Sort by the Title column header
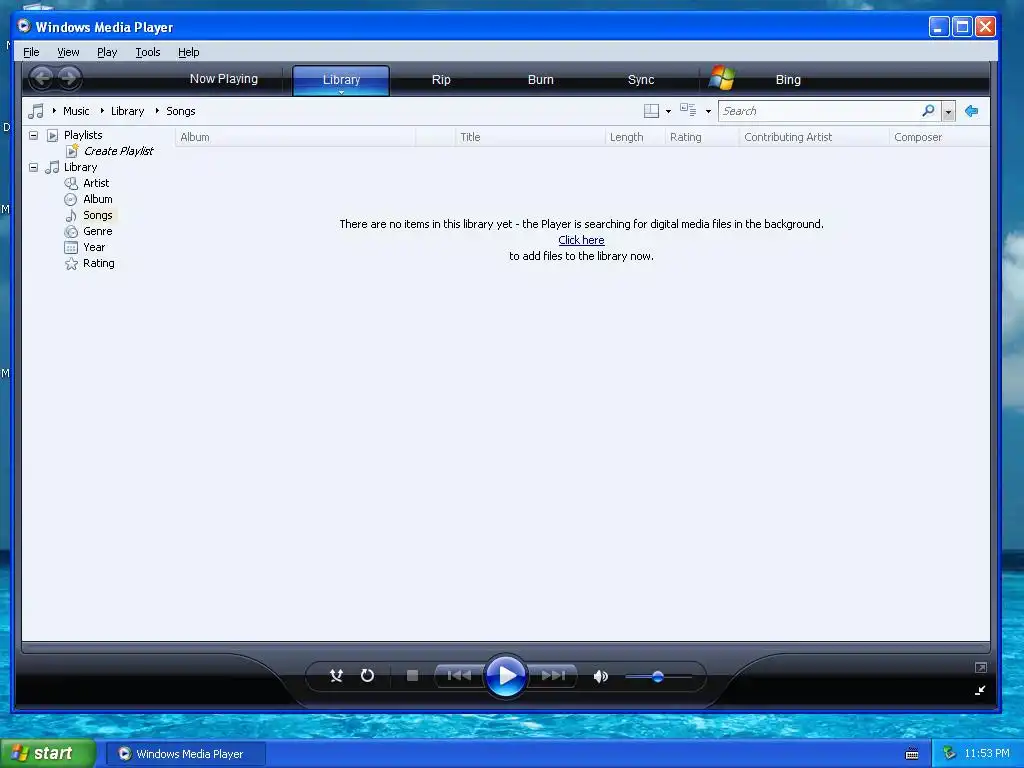Image resolution: width=1024 pixels, height=768 pixels. pyautogui.click(x=530, y=137)
